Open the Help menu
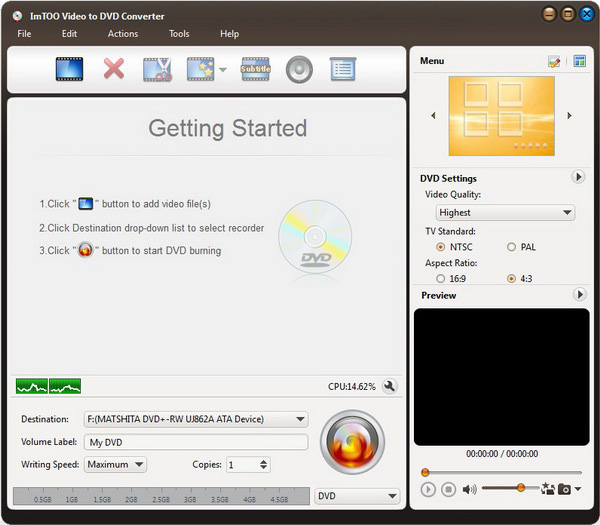This screenshot has width=600, height=525. (229, 34)
